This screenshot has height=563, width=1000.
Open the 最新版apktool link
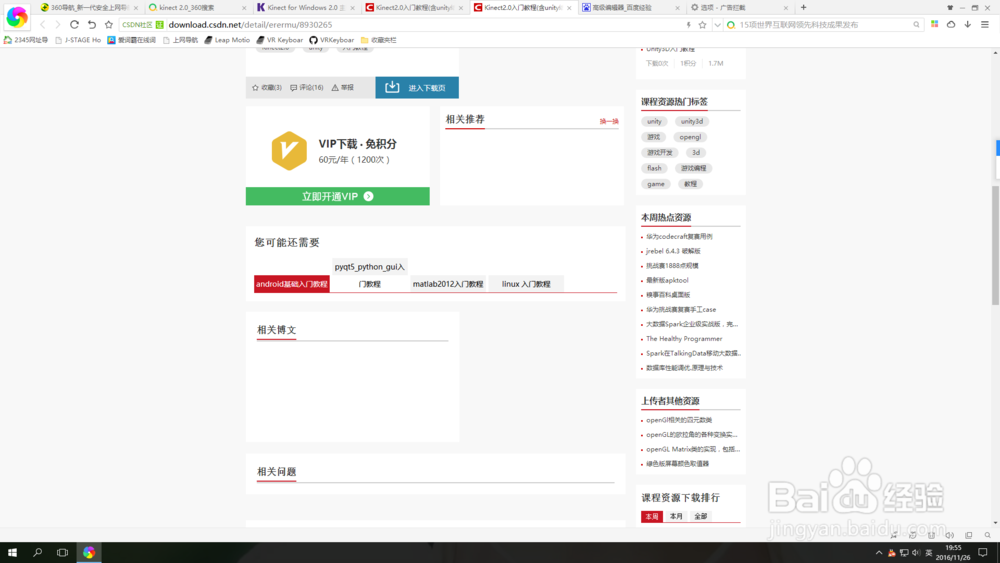[667, 280]
